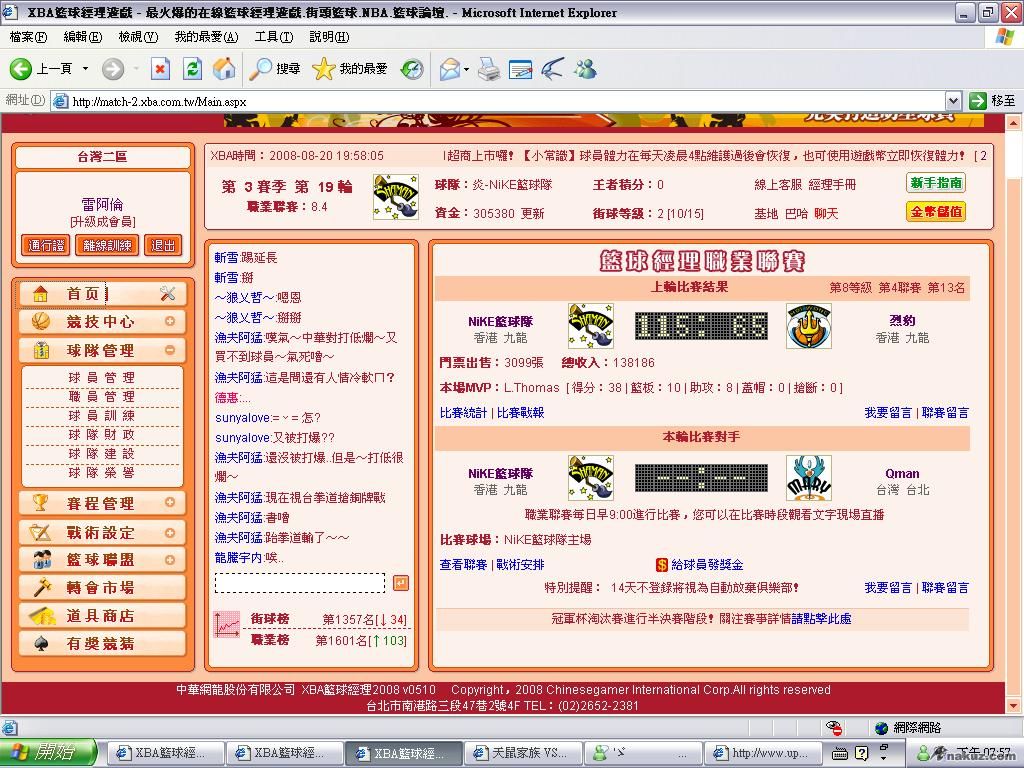Click the 烈豹 opponent team logo
The height and width of the screenshot is (768, 1024).
click(808, 326)
